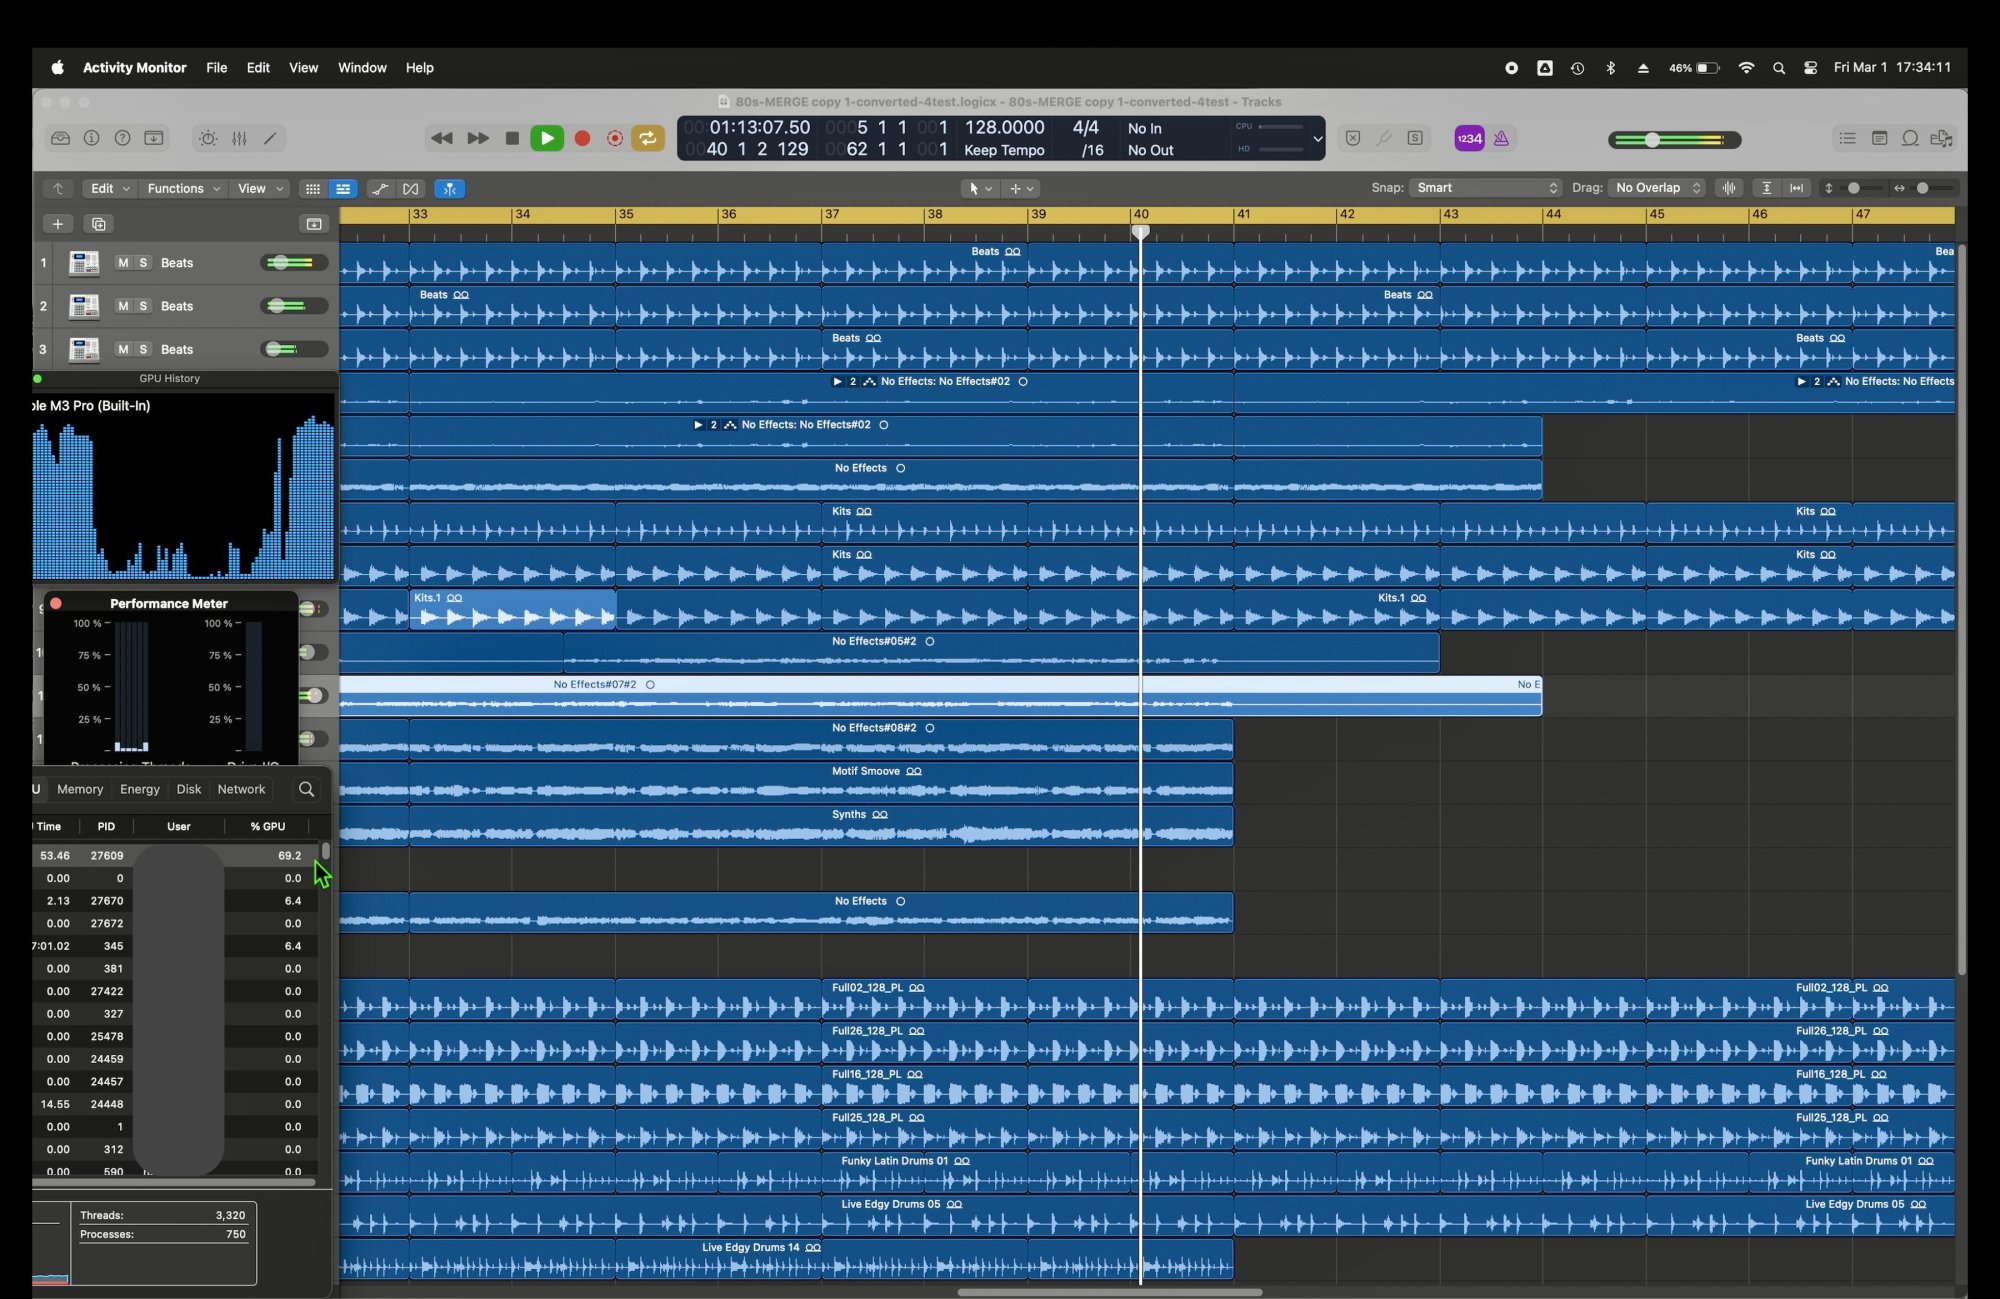The height and width of the screenshot is (1299, 2000).
Task: Open the Window menu in menu bar
Action: (362, 68)
